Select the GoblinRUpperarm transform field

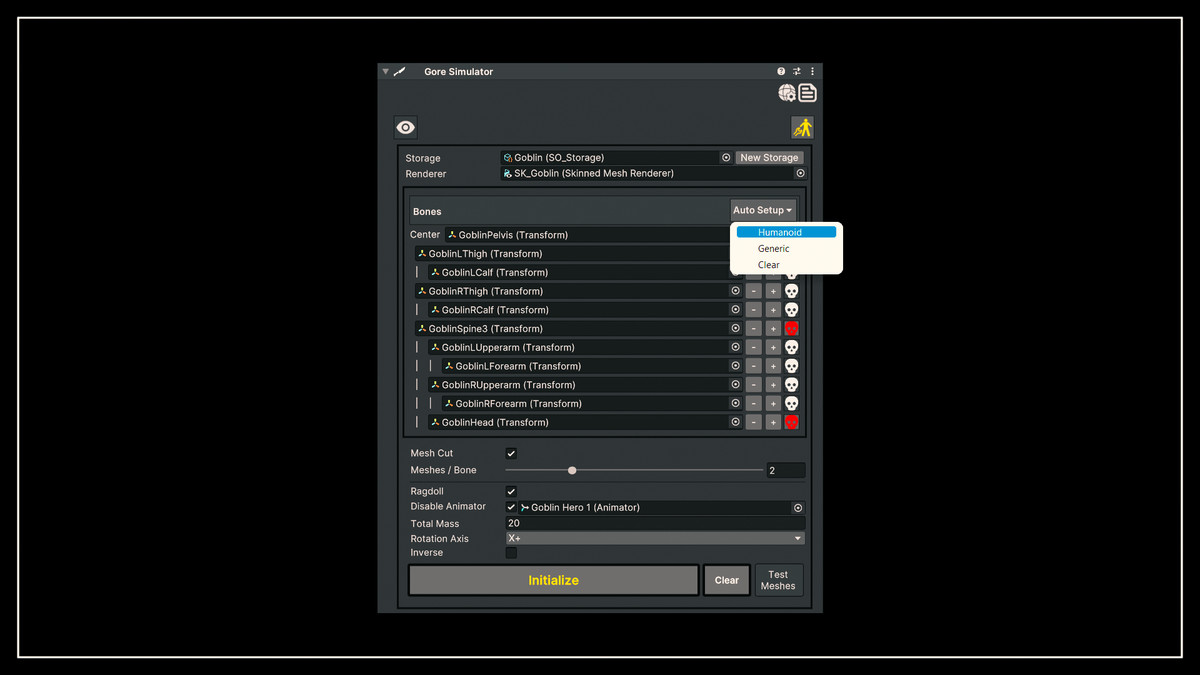(x=585, y=385)
